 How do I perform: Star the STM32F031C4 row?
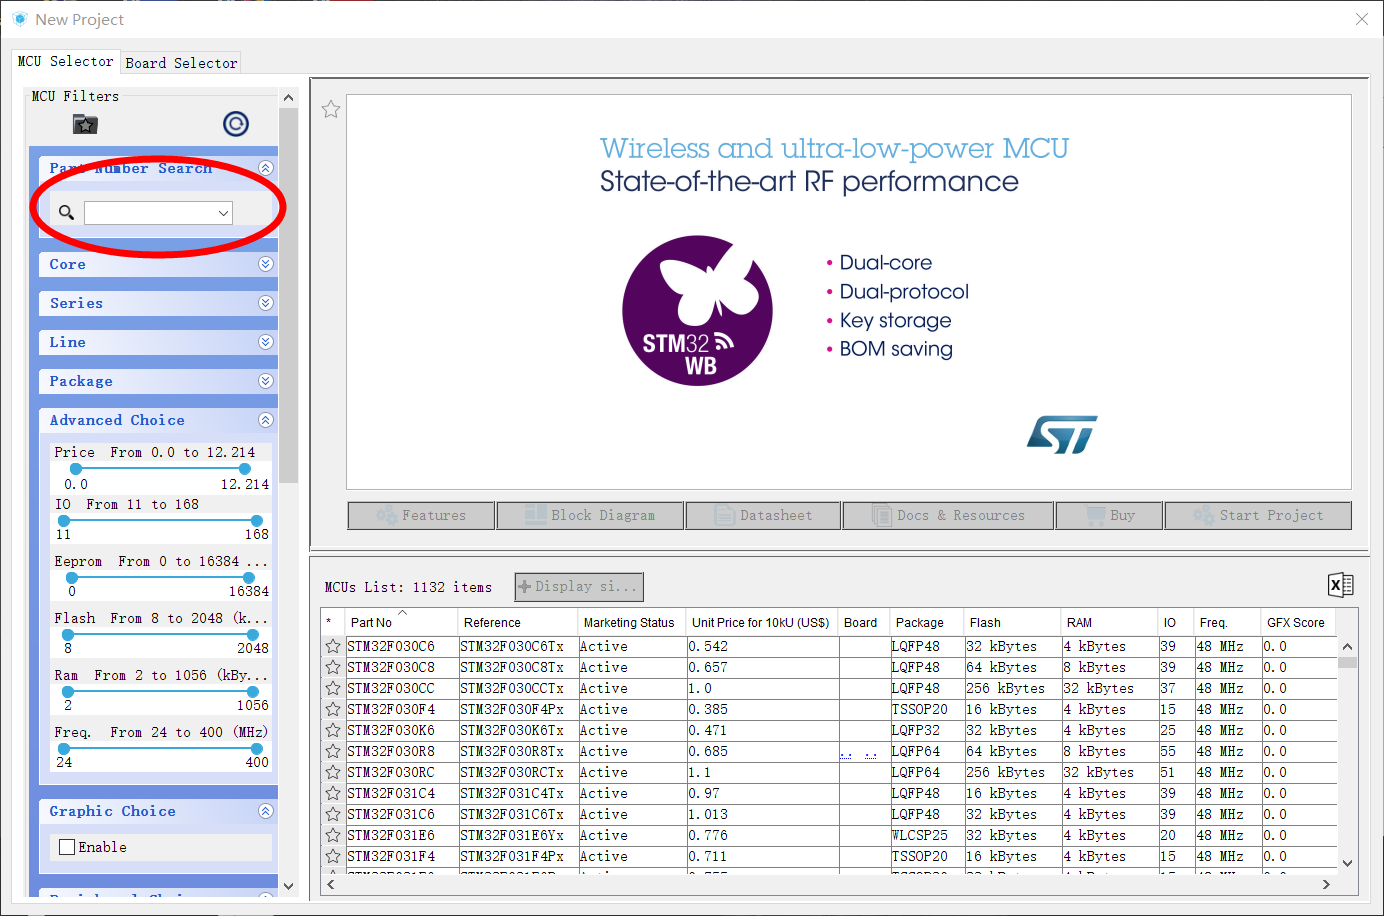333,794
